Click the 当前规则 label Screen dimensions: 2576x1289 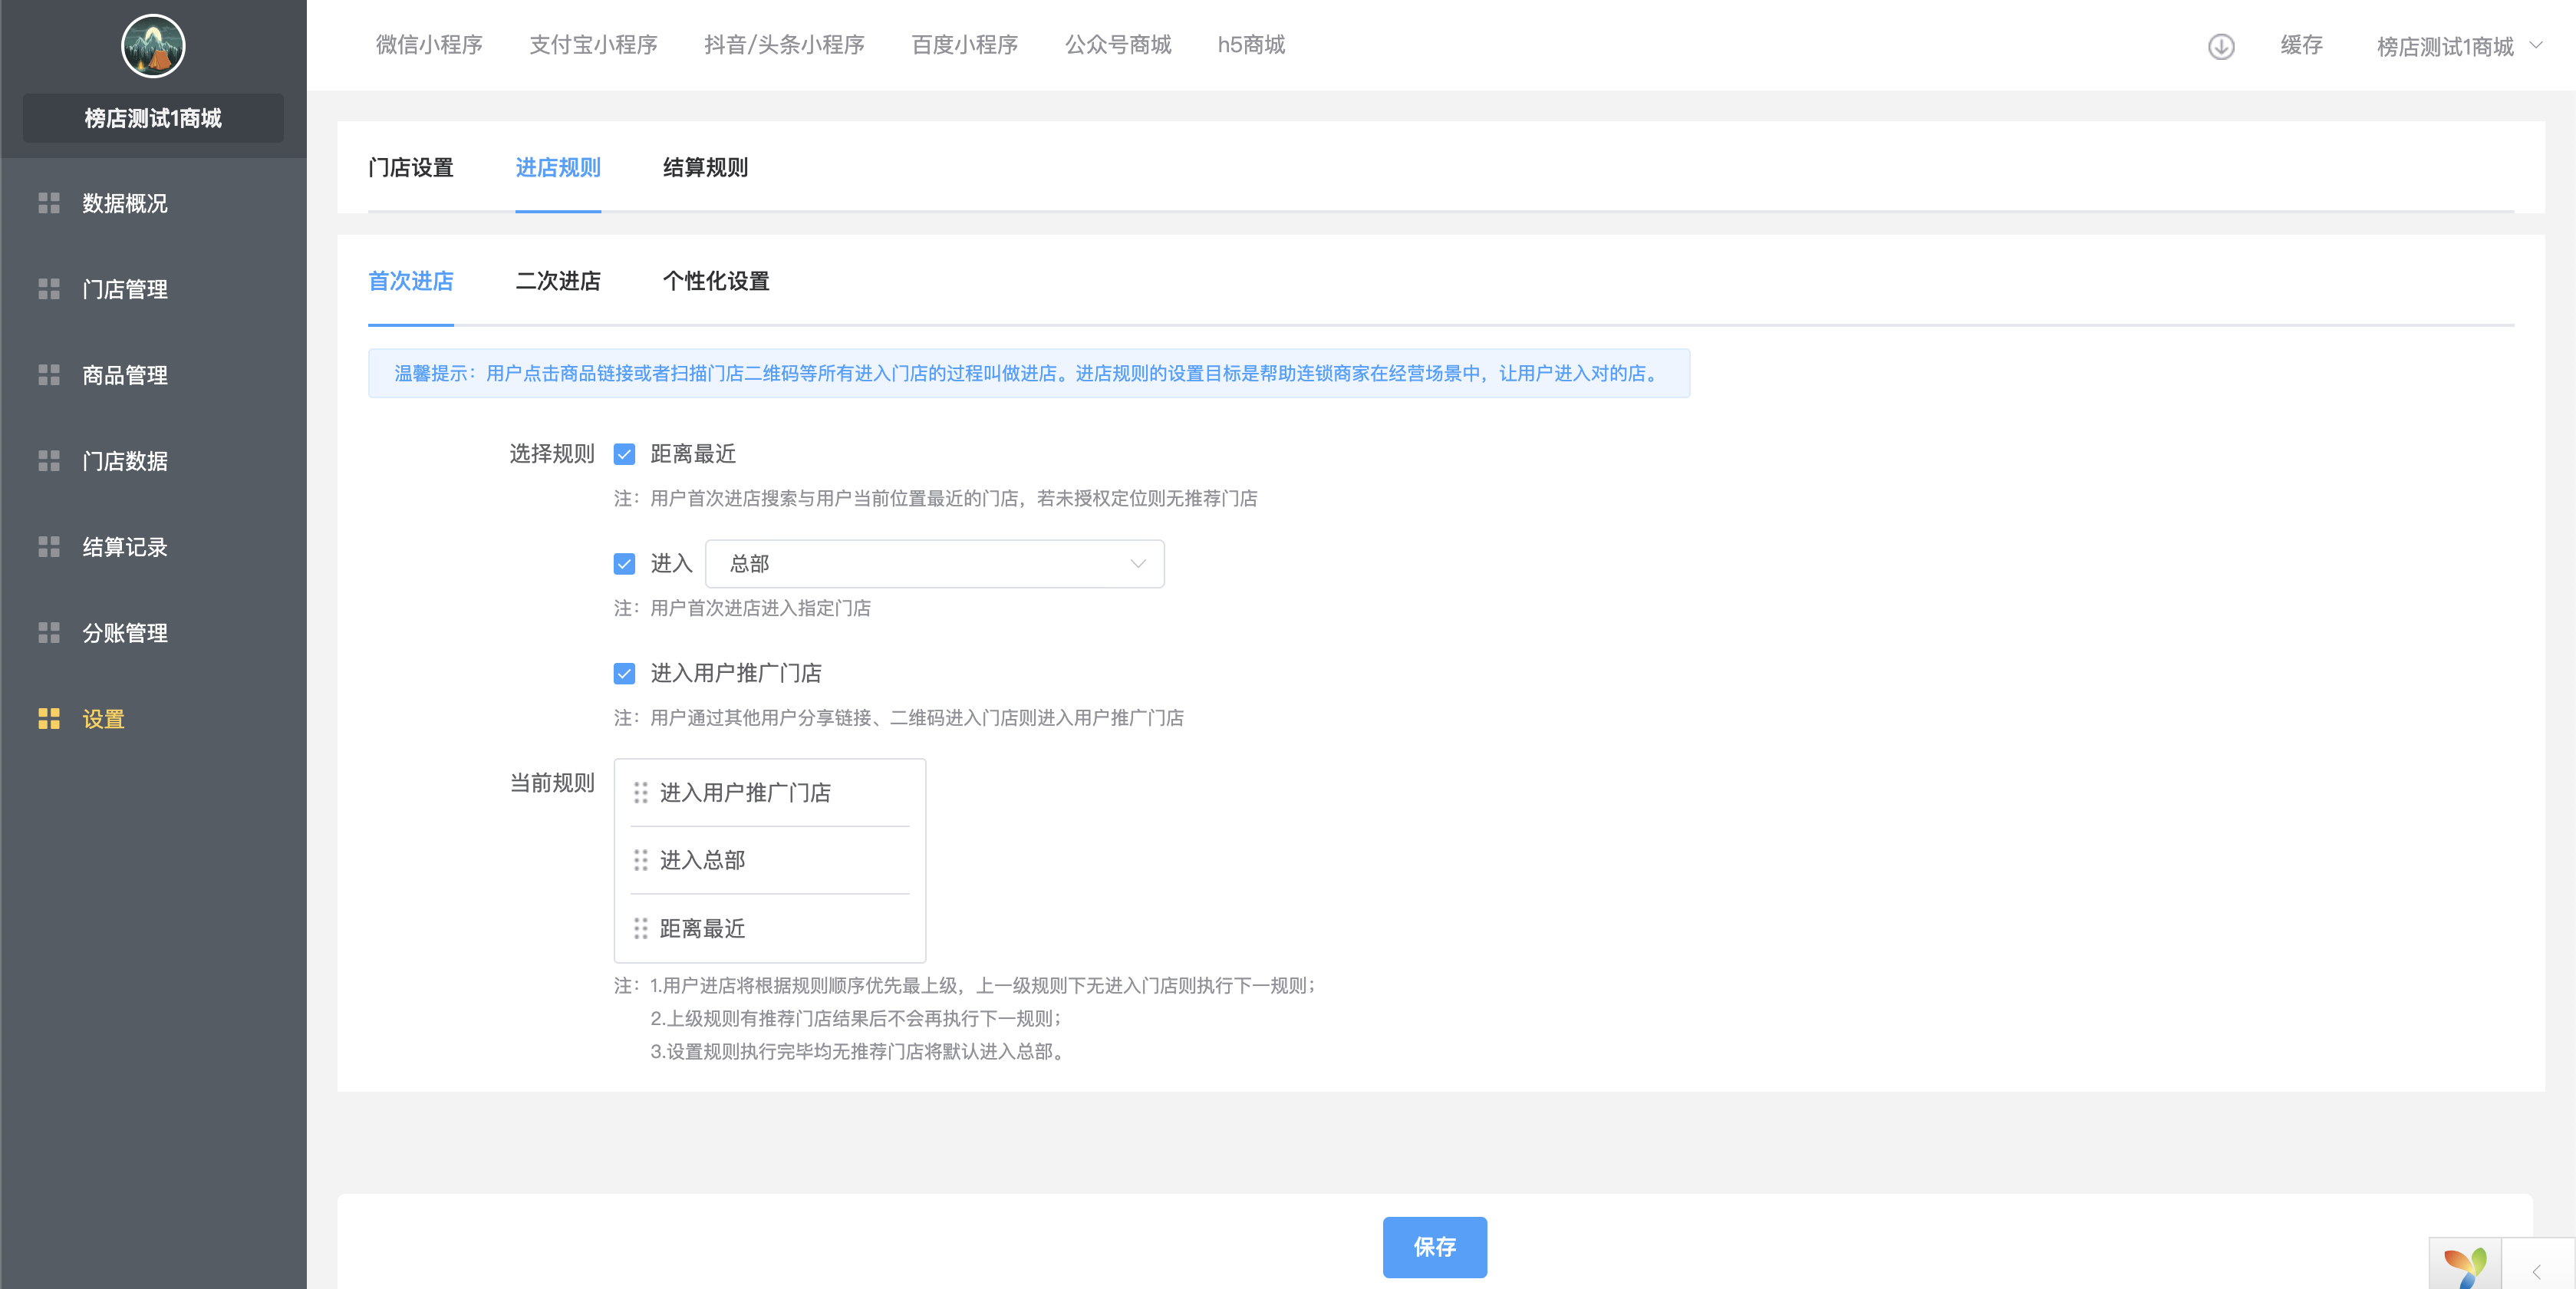tap(552, 783)
